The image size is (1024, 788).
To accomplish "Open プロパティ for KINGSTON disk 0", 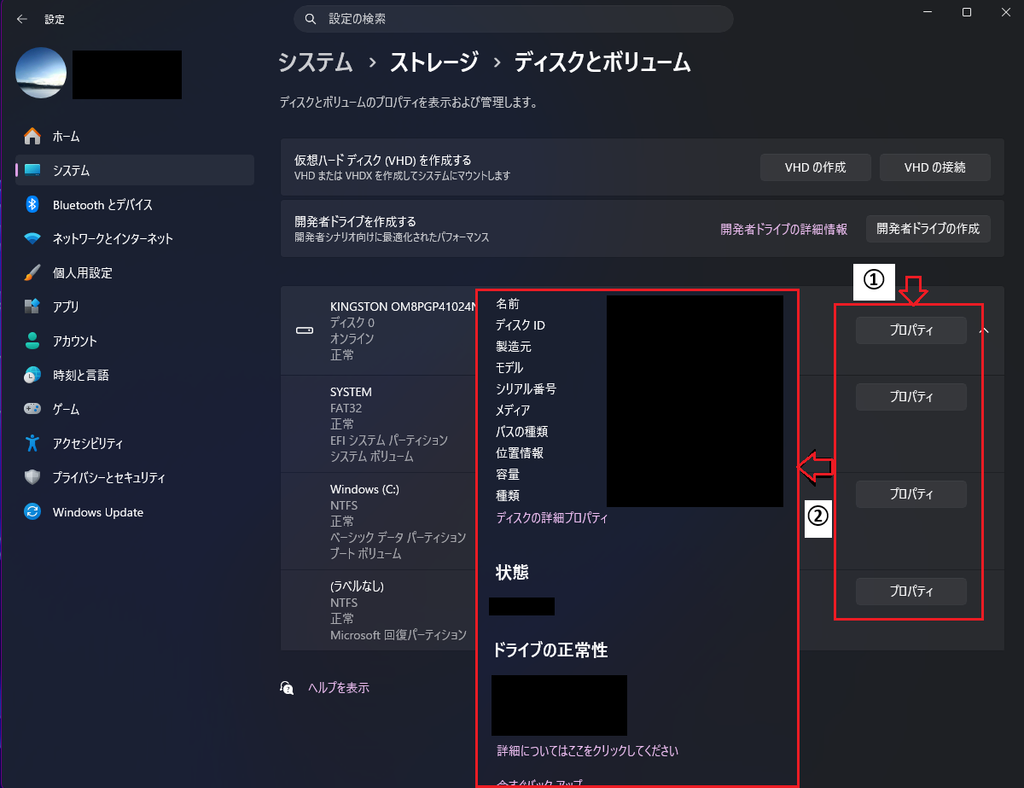I will click(x=911, y=330).
